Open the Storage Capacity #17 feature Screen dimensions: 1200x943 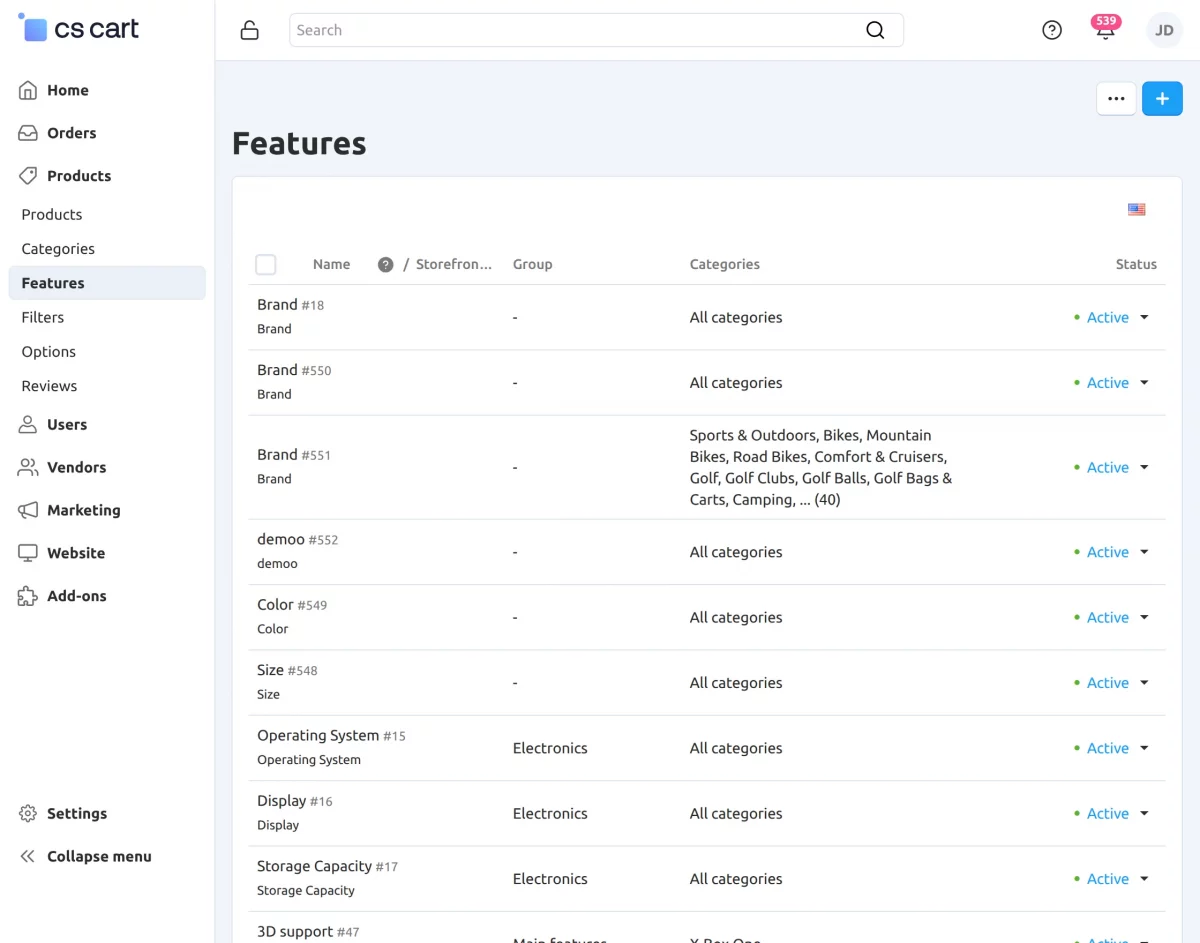[x=314, y=866]
